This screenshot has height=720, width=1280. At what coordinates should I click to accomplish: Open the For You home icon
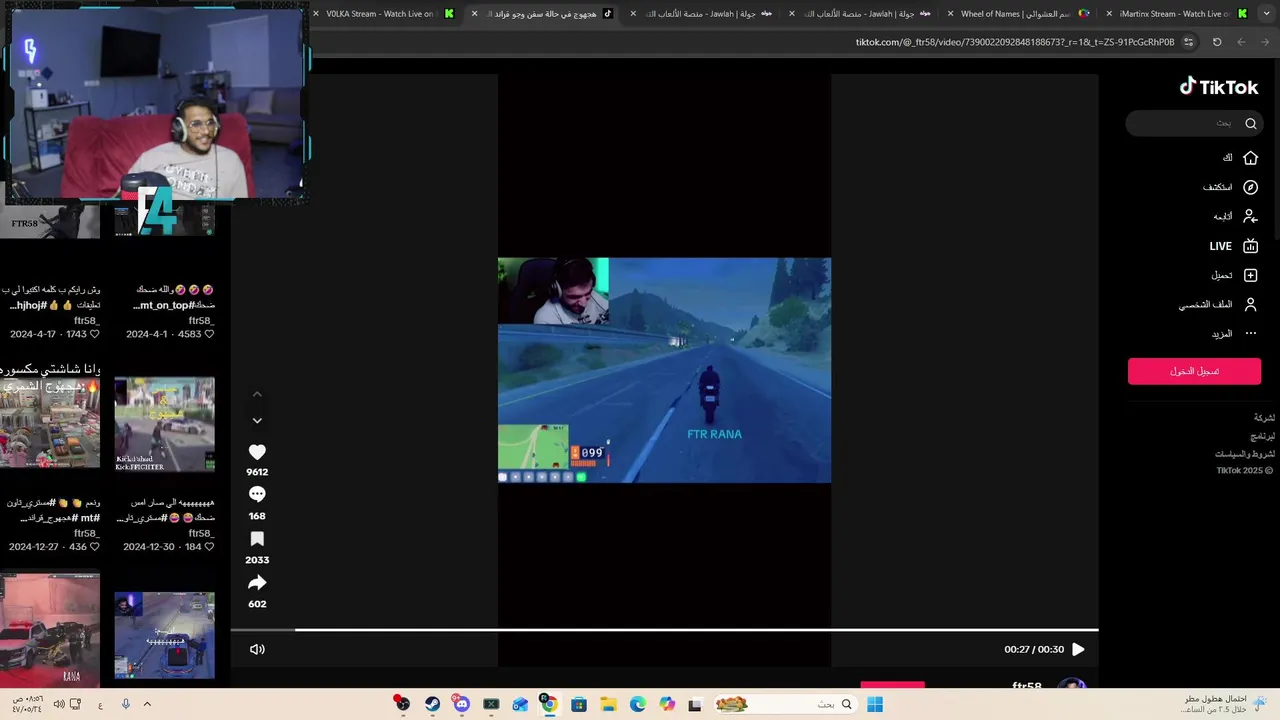point(1250,158)
